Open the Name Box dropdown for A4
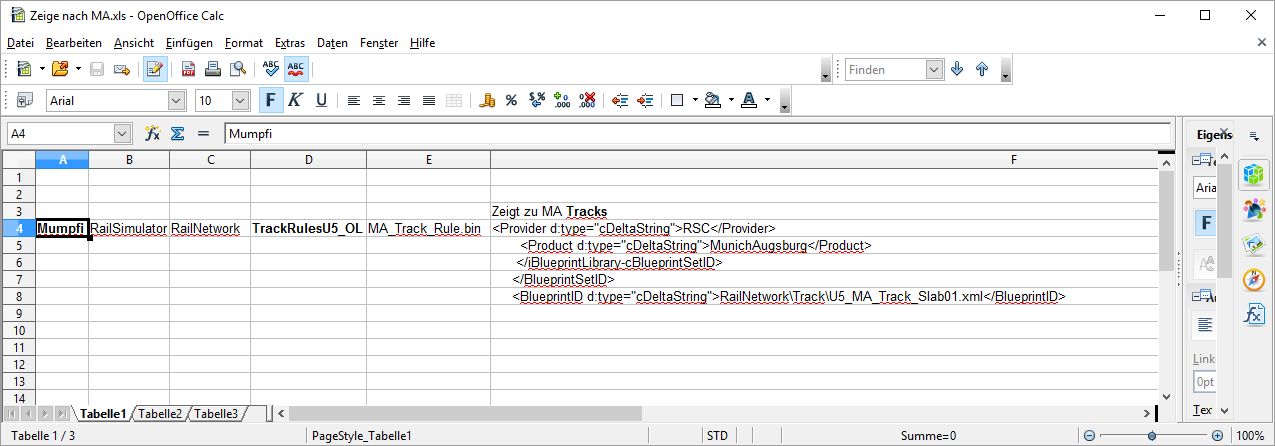This screenshot has width=1275, height=446. (x=122, y=133)
